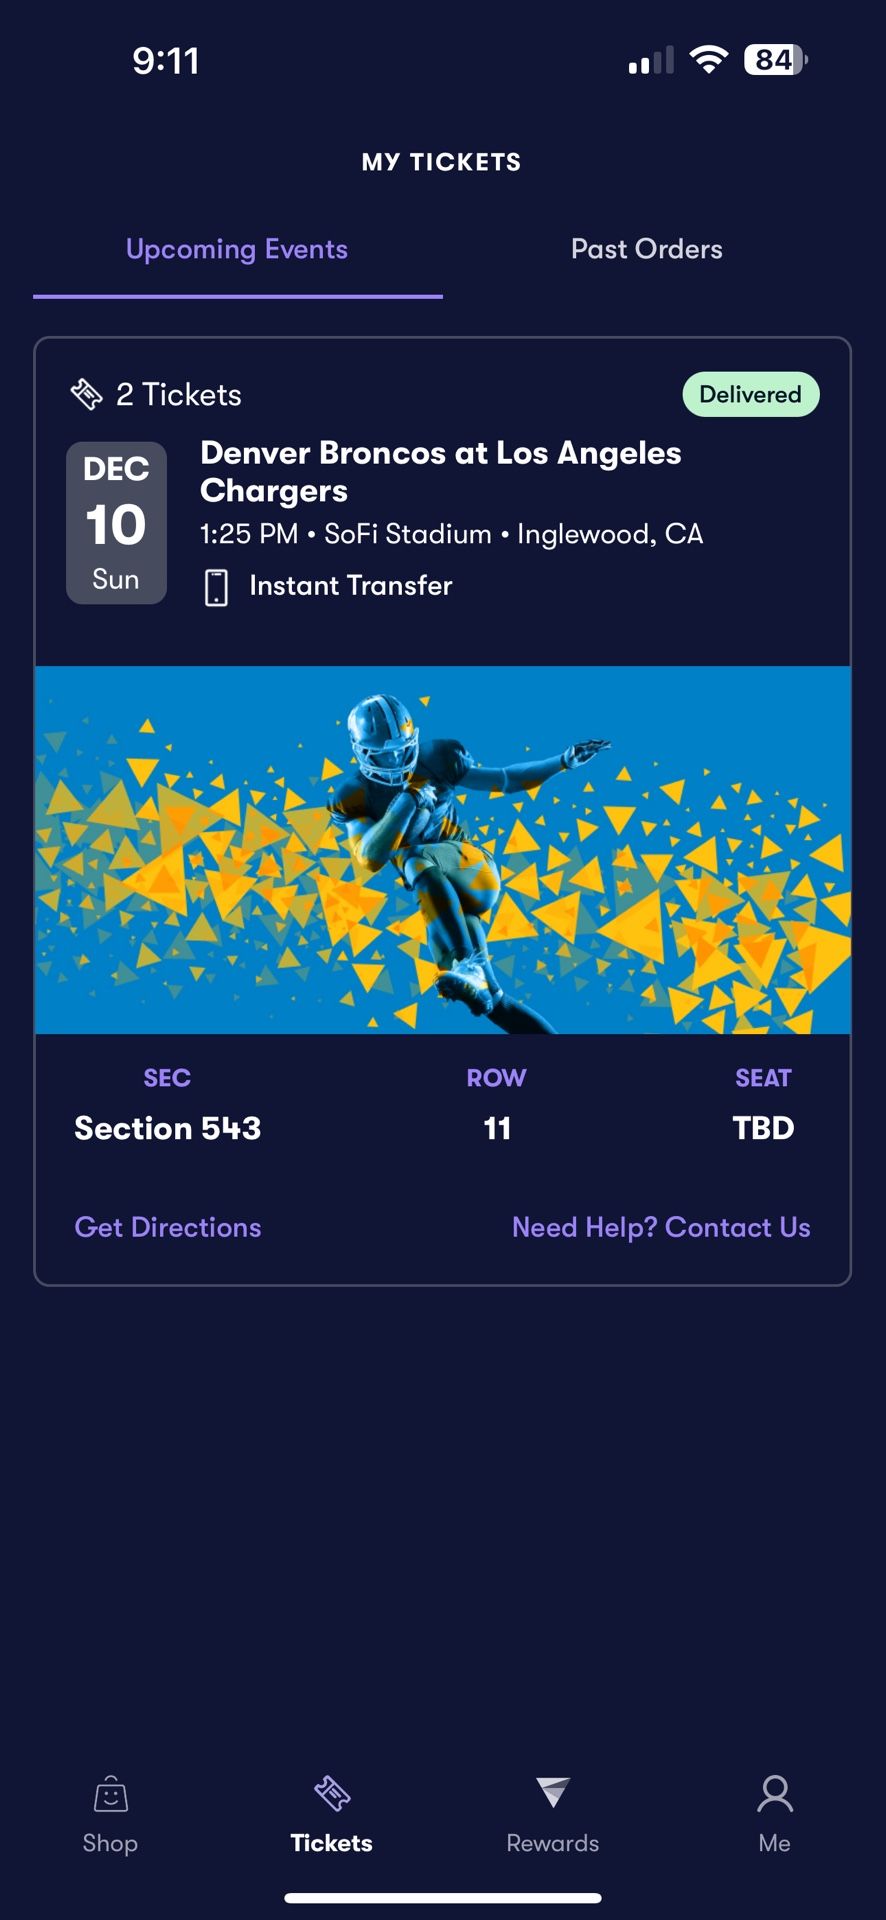Open Denver Broncos at Los Angeles Chargers title
This screenshot has height=1920, width=886.
point(440,471)
